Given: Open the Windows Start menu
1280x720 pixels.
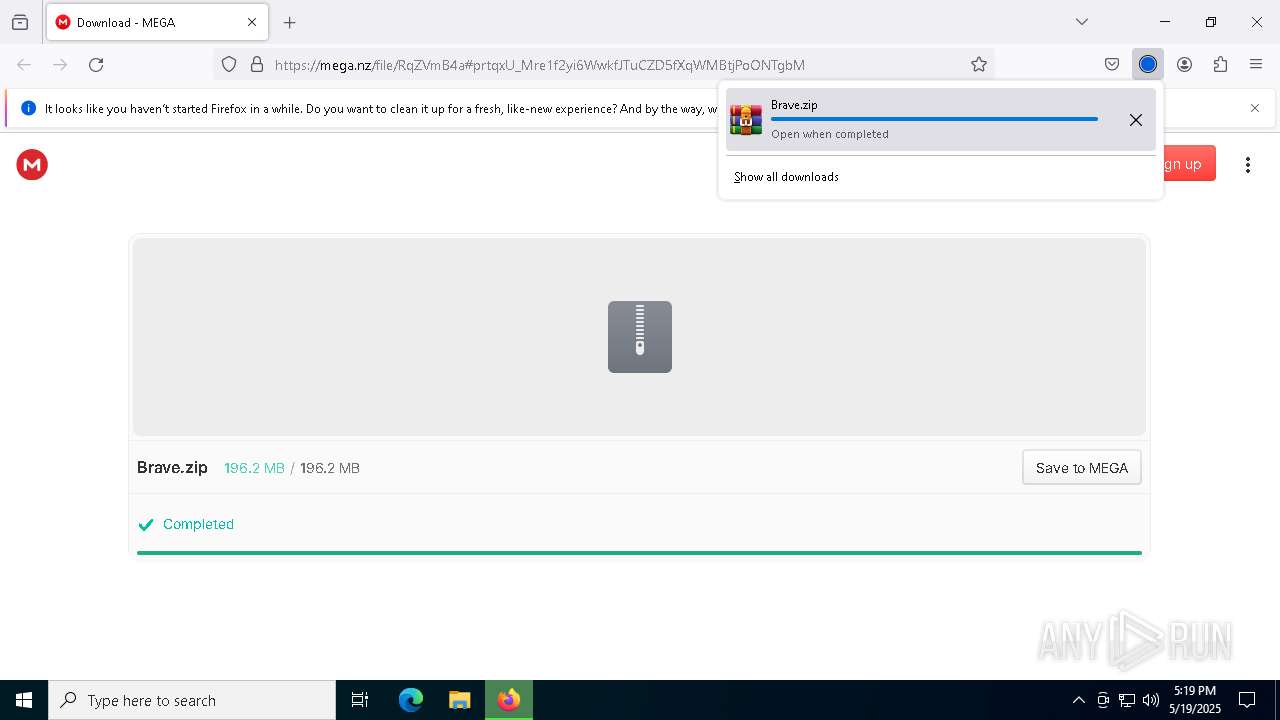Looking at the screenshot, I should [24, 700].
